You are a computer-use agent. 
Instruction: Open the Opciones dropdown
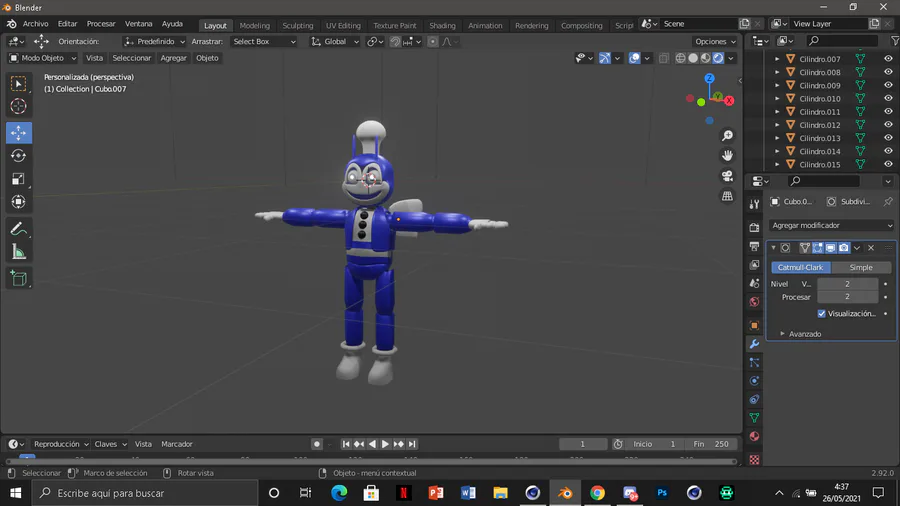[x=715, y=41]
